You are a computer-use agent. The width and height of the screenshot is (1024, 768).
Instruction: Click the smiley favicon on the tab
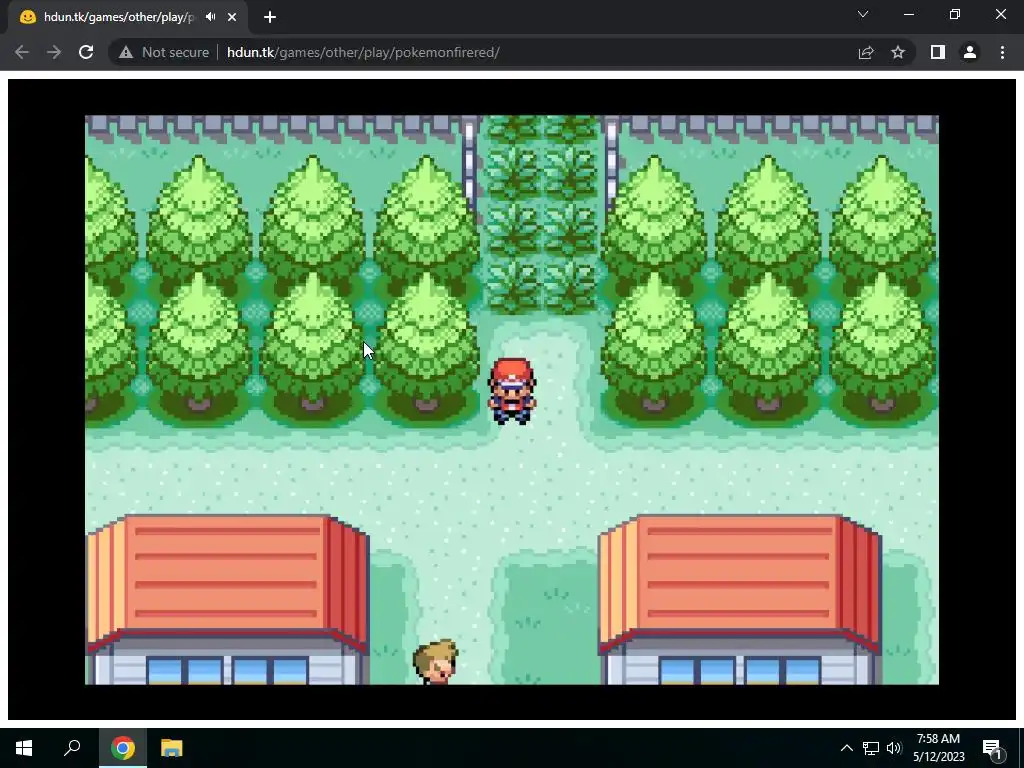pos(27,17)
